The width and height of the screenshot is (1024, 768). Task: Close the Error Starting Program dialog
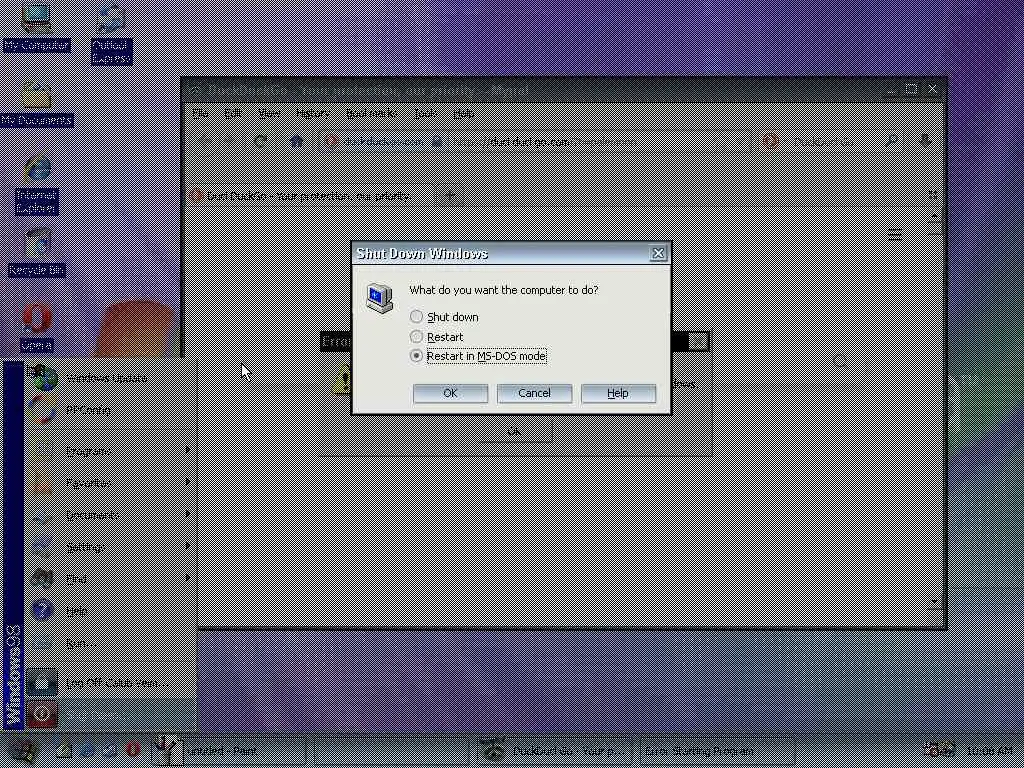tap(699, 341)
